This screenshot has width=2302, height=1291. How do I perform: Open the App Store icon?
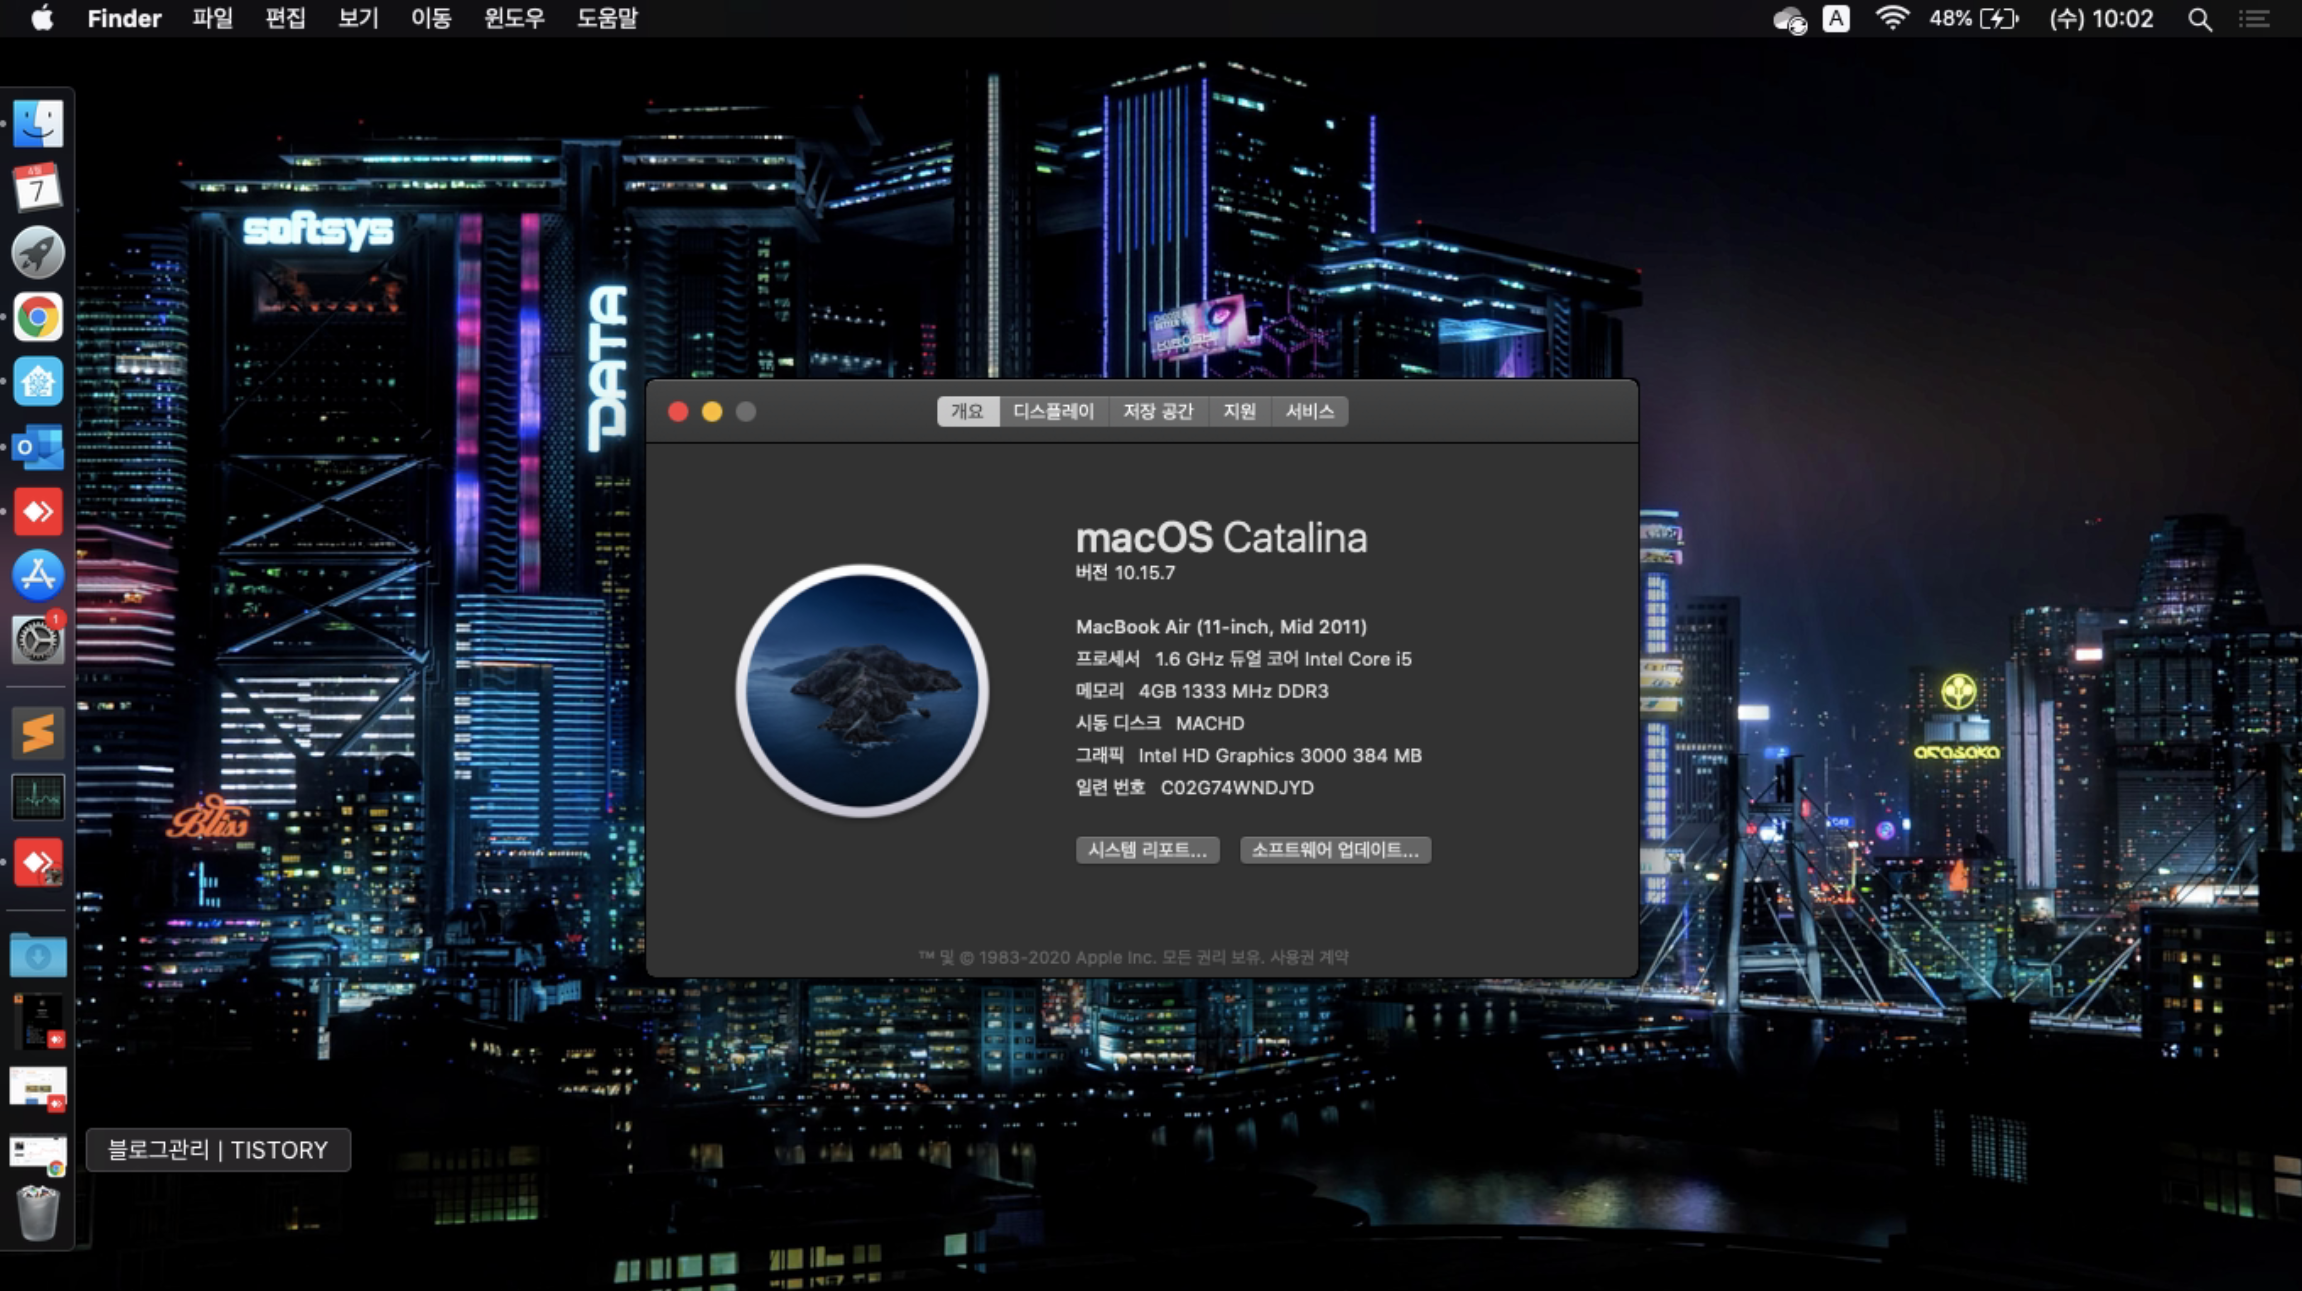pos(38,576)
